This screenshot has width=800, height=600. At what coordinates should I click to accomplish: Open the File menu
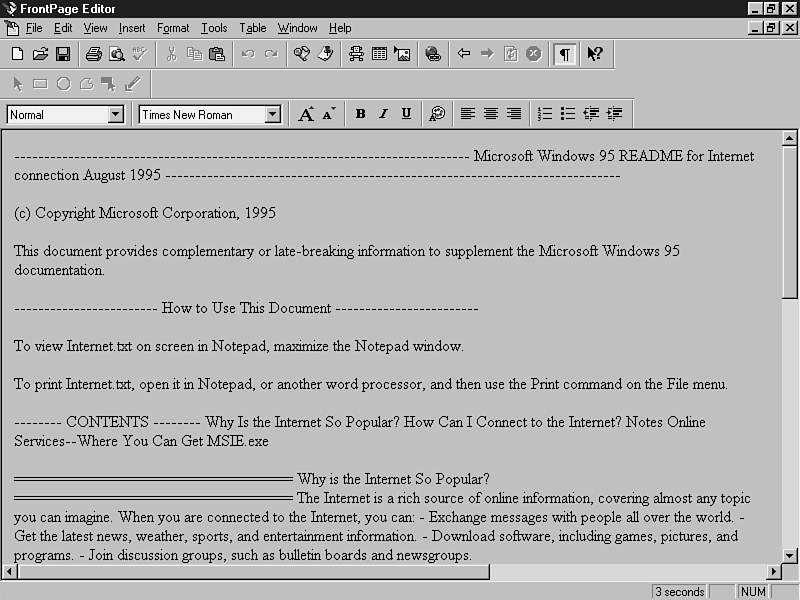pyautogui.click(x=34, y=29)
